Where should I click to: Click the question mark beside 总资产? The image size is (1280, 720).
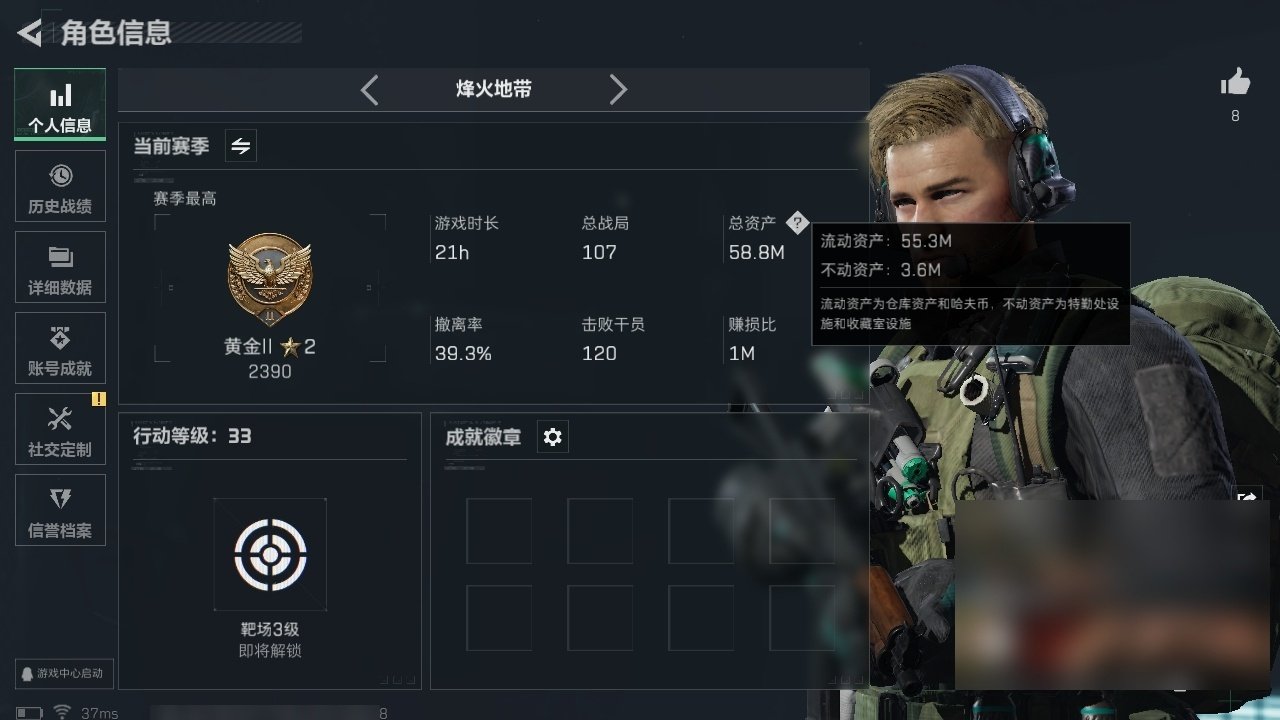coord(796,223)
